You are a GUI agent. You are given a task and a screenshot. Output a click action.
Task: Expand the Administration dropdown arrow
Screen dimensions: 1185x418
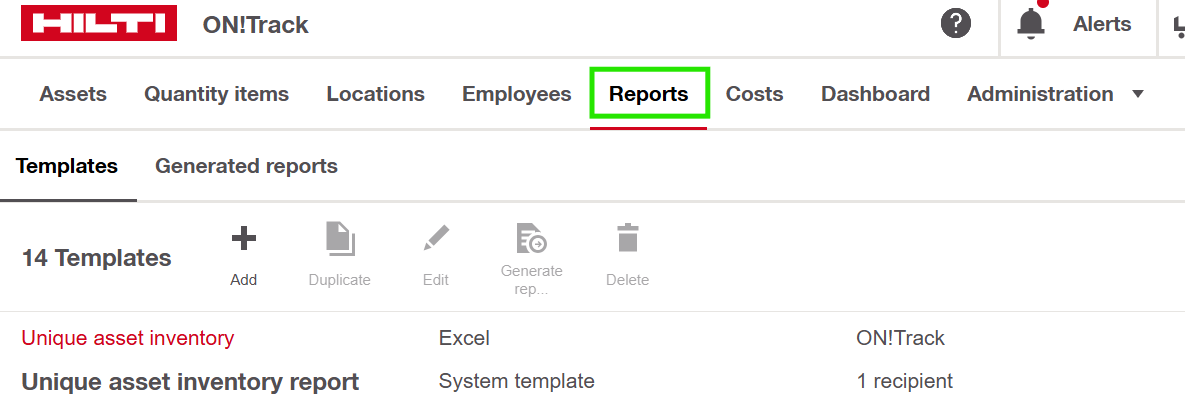click(x=1137, y=94)
